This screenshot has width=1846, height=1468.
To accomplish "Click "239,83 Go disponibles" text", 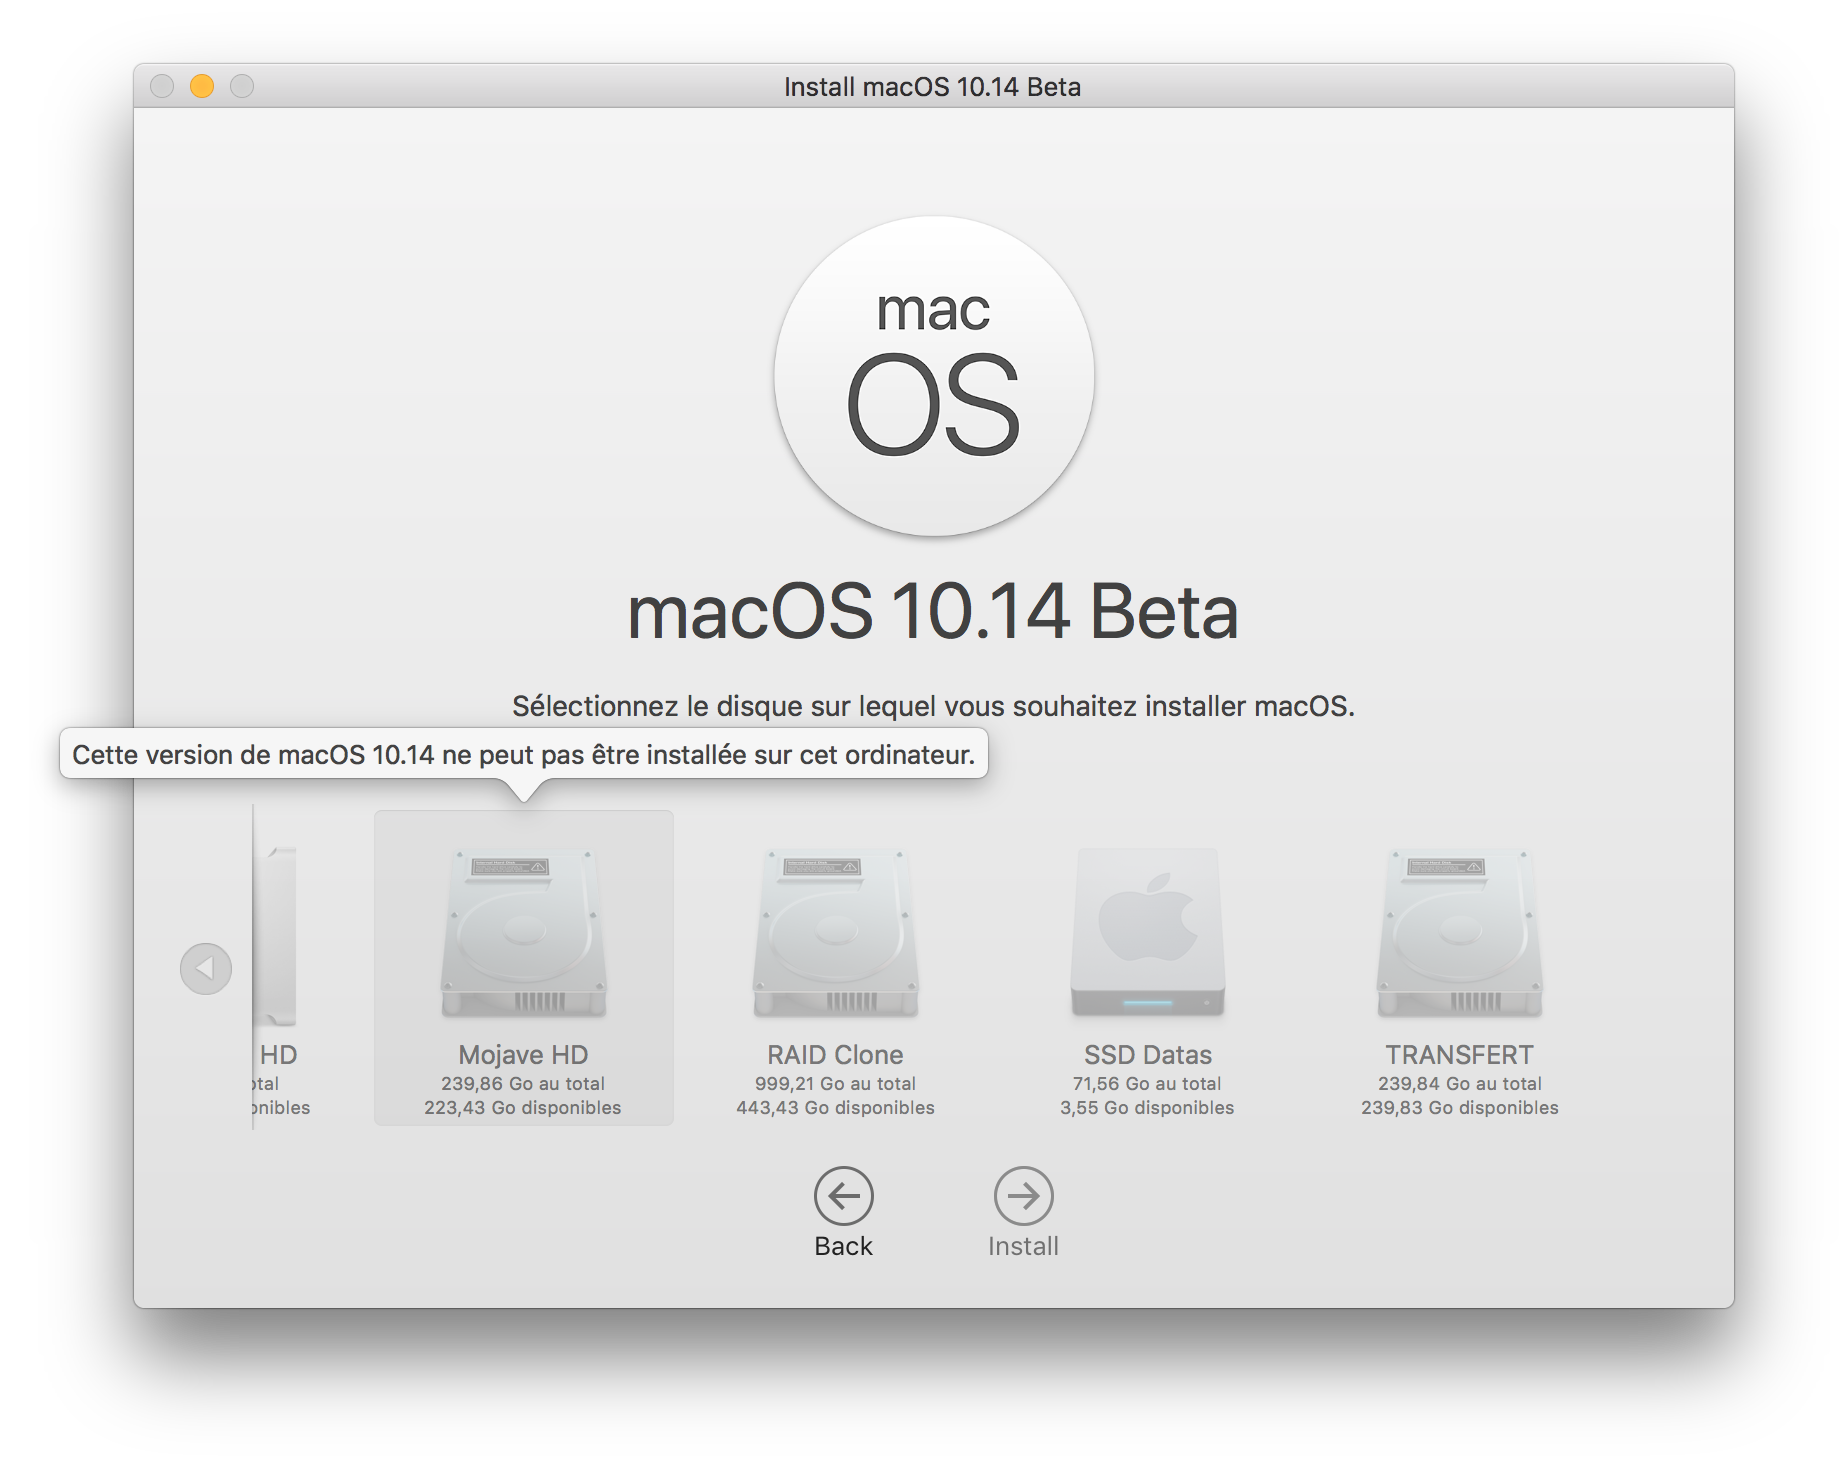I will click(1459, 1107).
